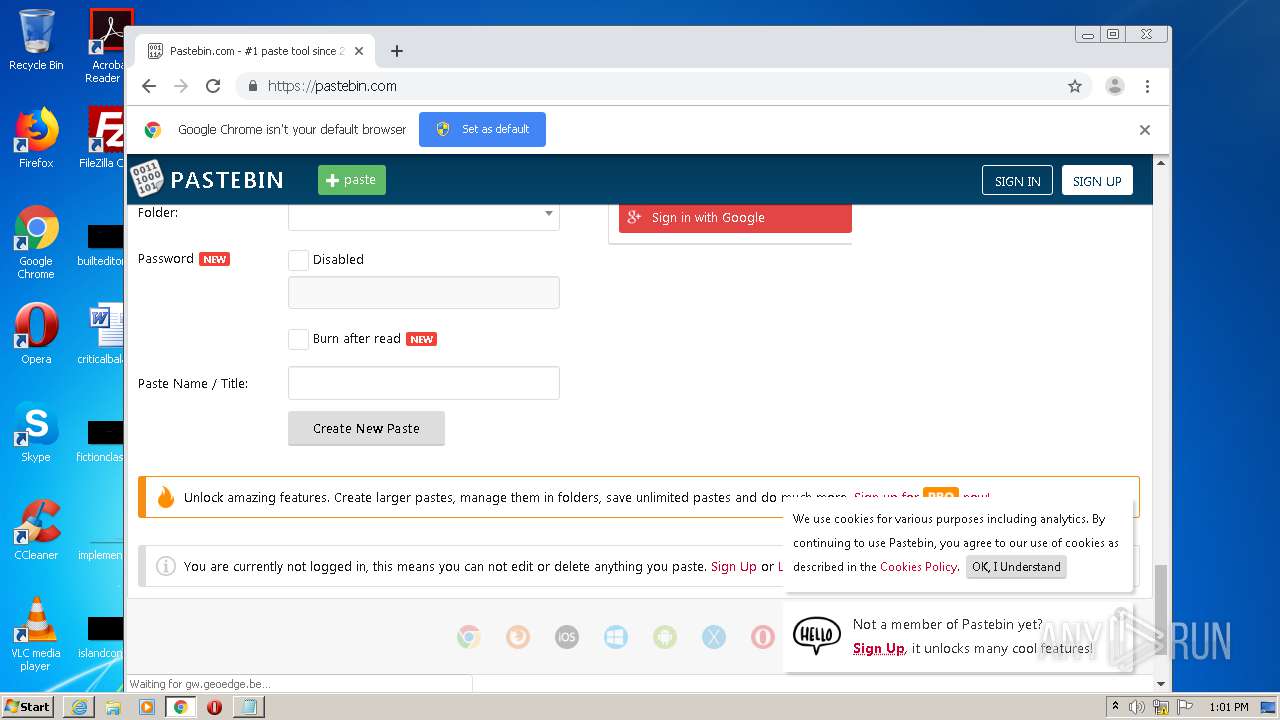This screenshot has height=720, width=1280.
Task: Enable Burn after read checkbox
Action: [x=298, y=339]
